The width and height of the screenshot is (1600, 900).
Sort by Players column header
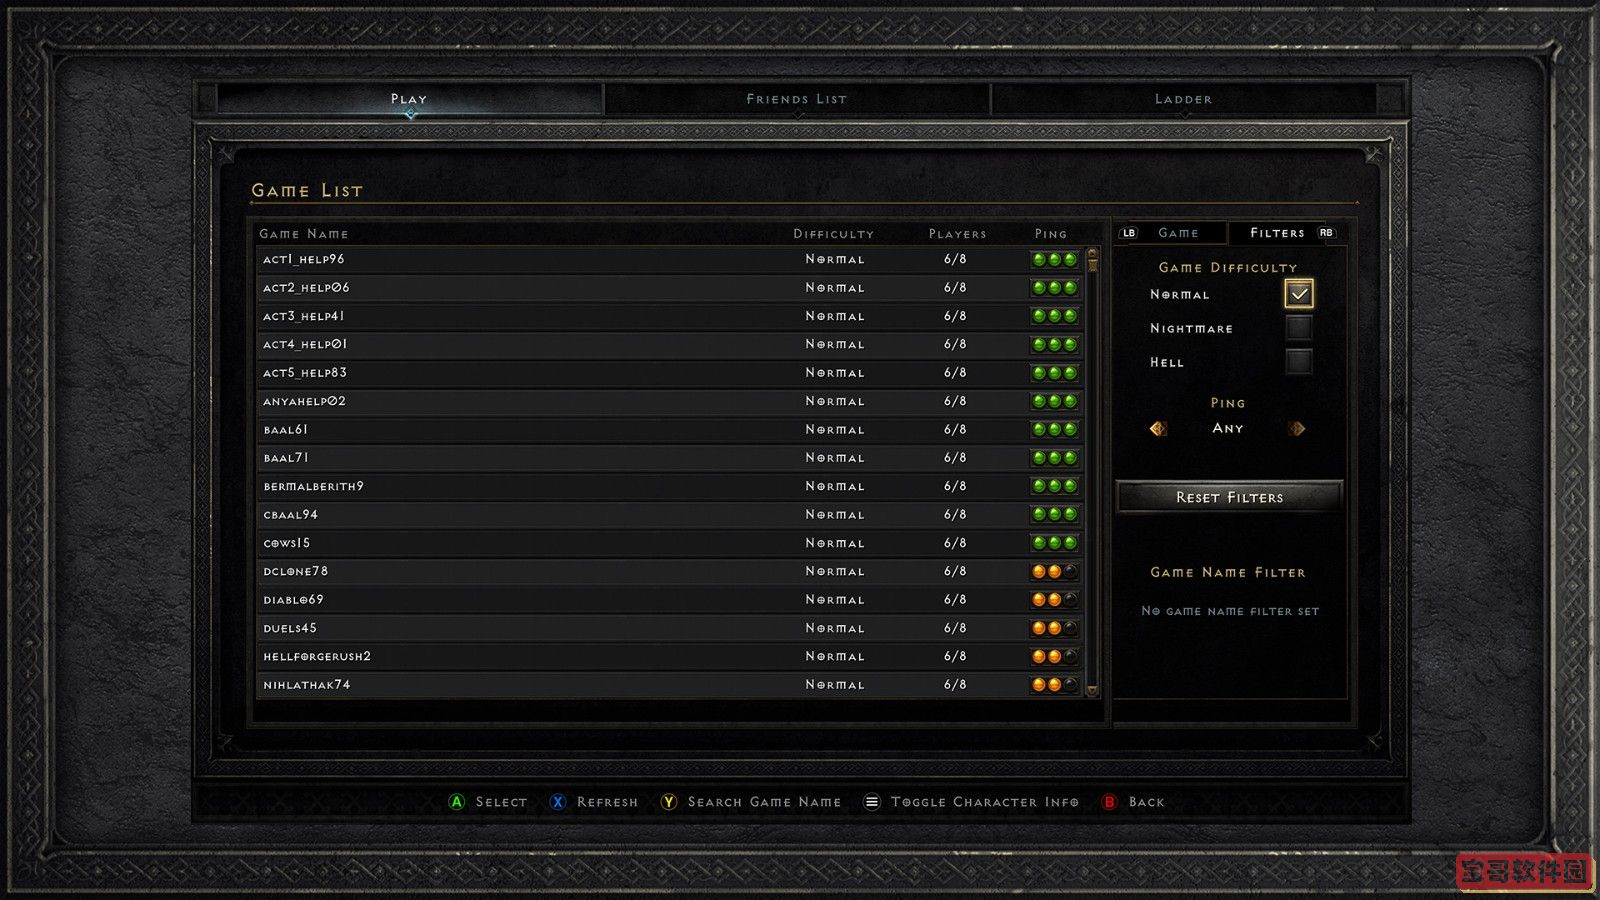[957, 234]
